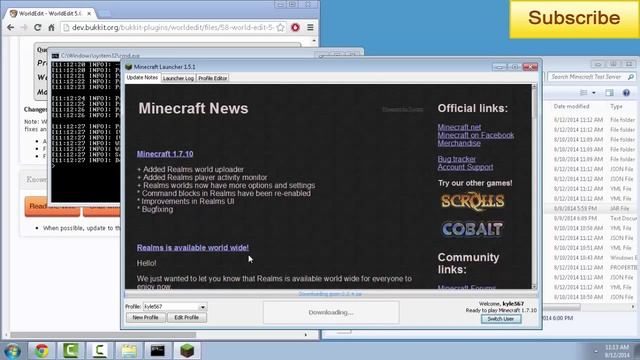Select the WorldEdit Chrome tab
The height and width of the screenshot is (360, 640).
49,13
